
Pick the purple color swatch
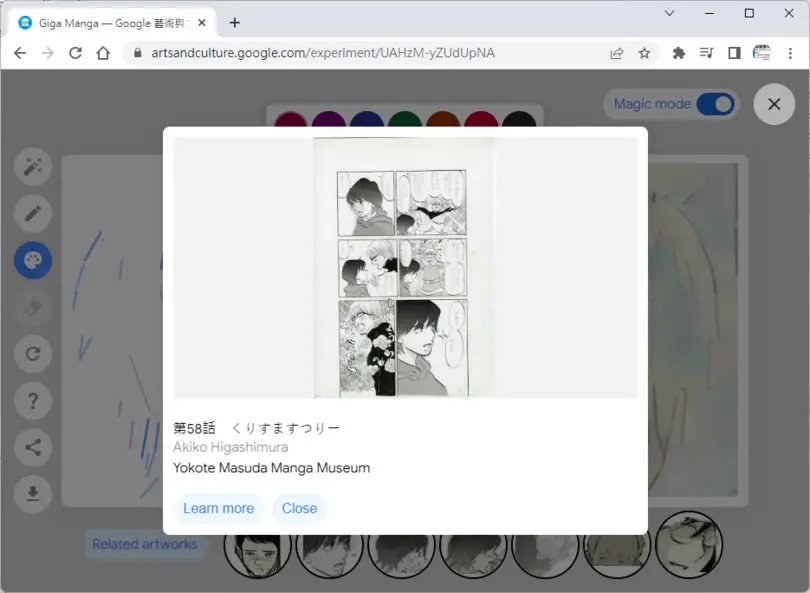[329, 119]
